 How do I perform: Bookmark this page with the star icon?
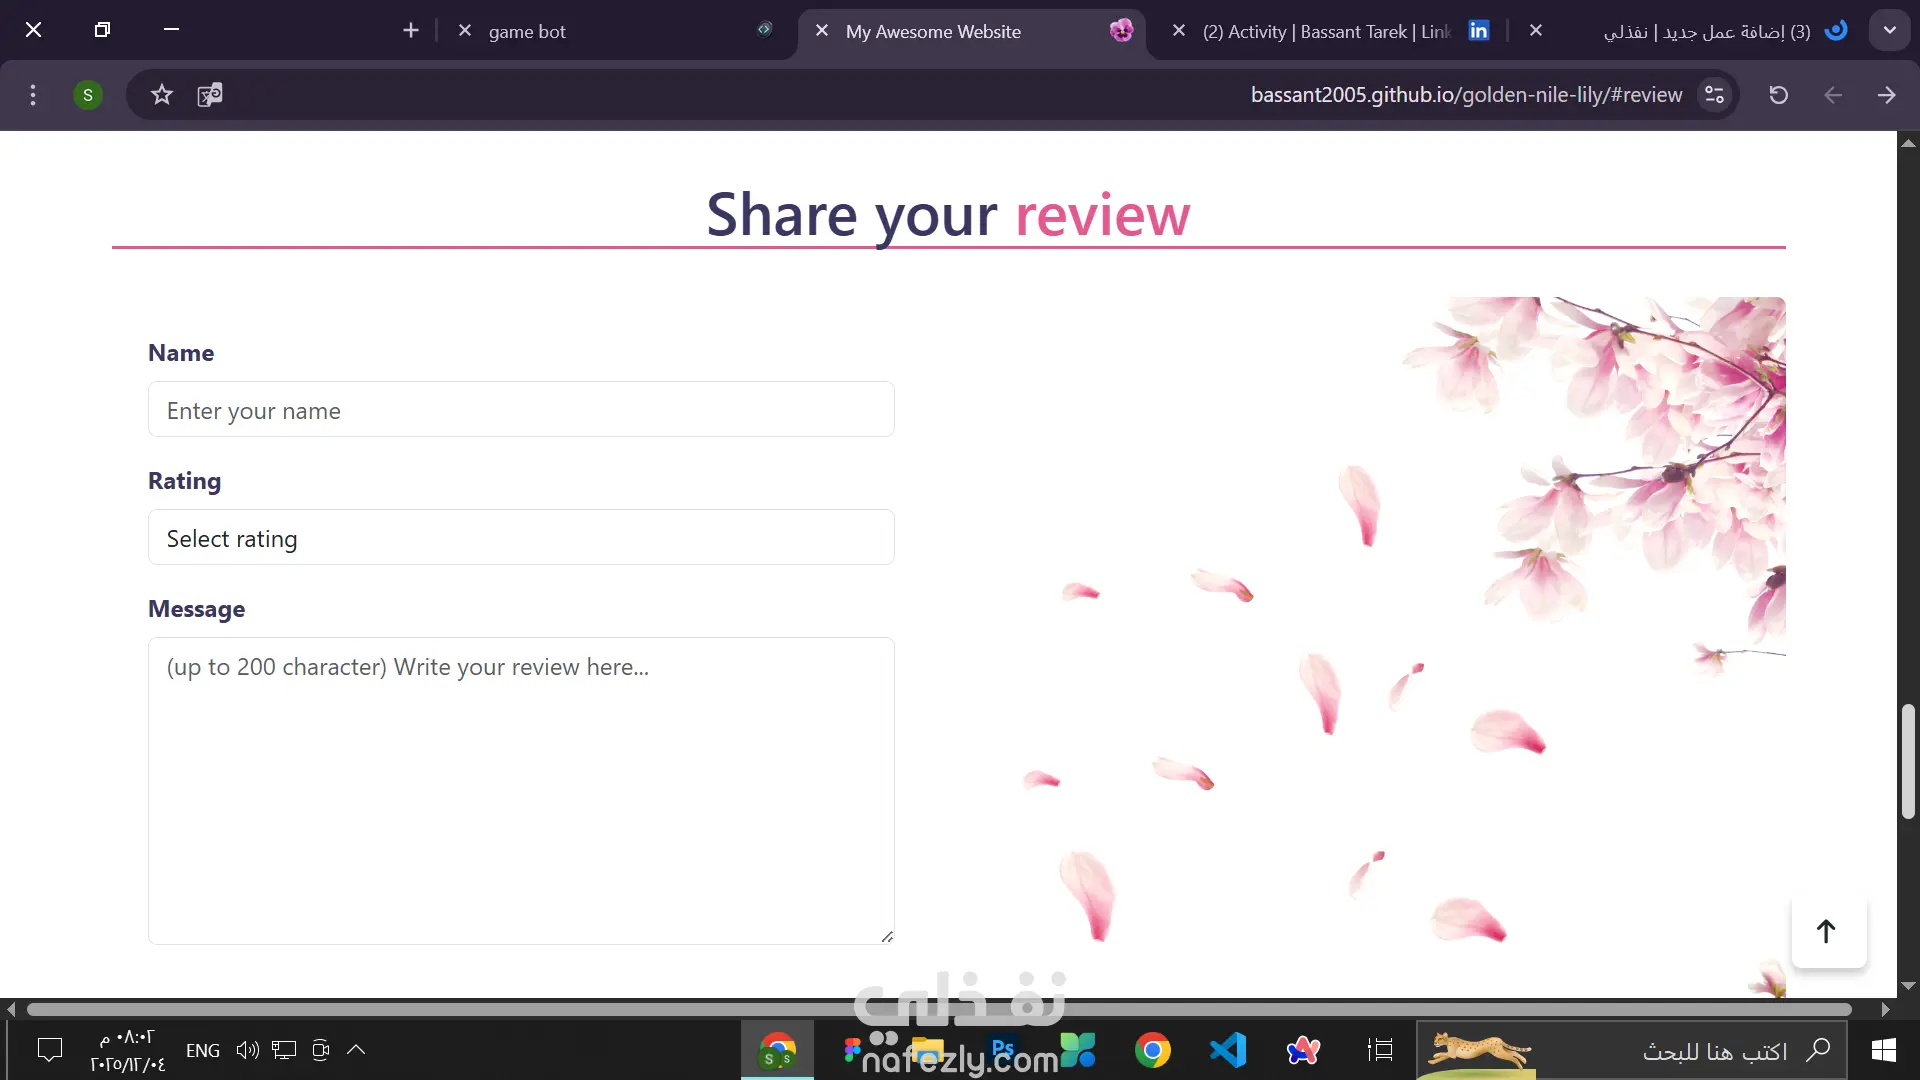(x=162, y=95)
